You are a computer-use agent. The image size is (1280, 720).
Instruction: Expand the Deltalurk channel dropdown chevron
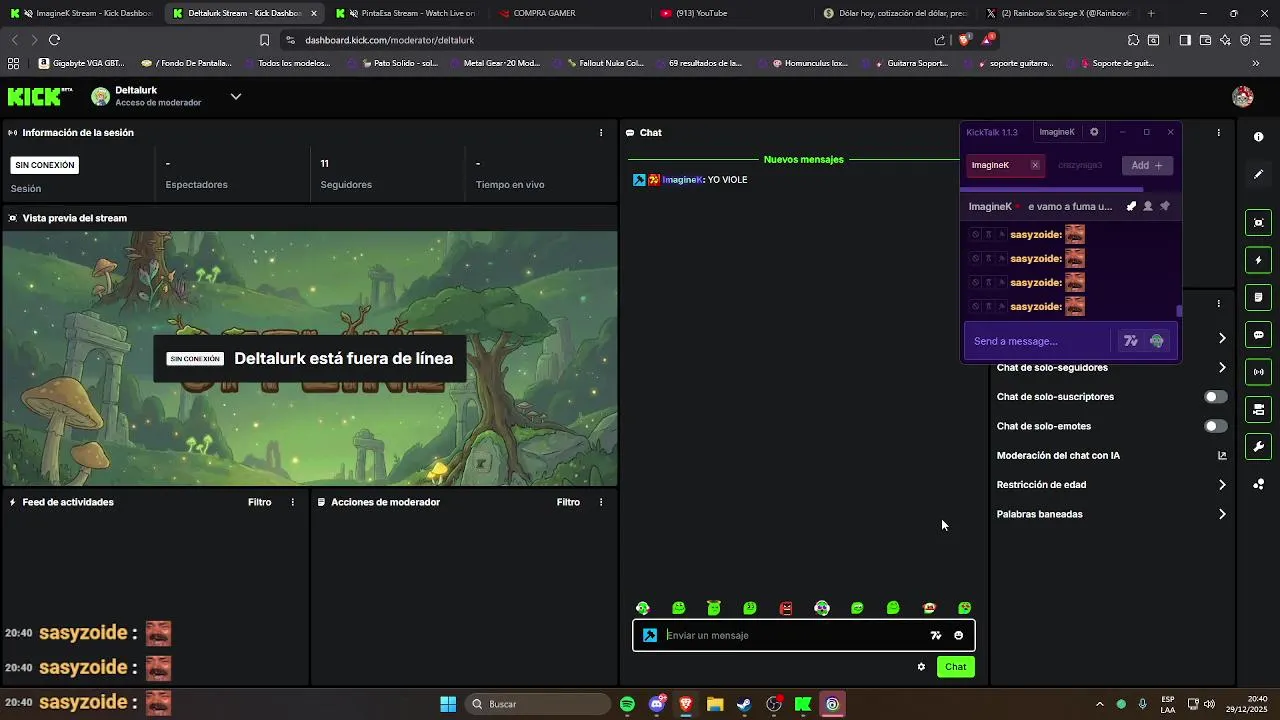(236, 96)
